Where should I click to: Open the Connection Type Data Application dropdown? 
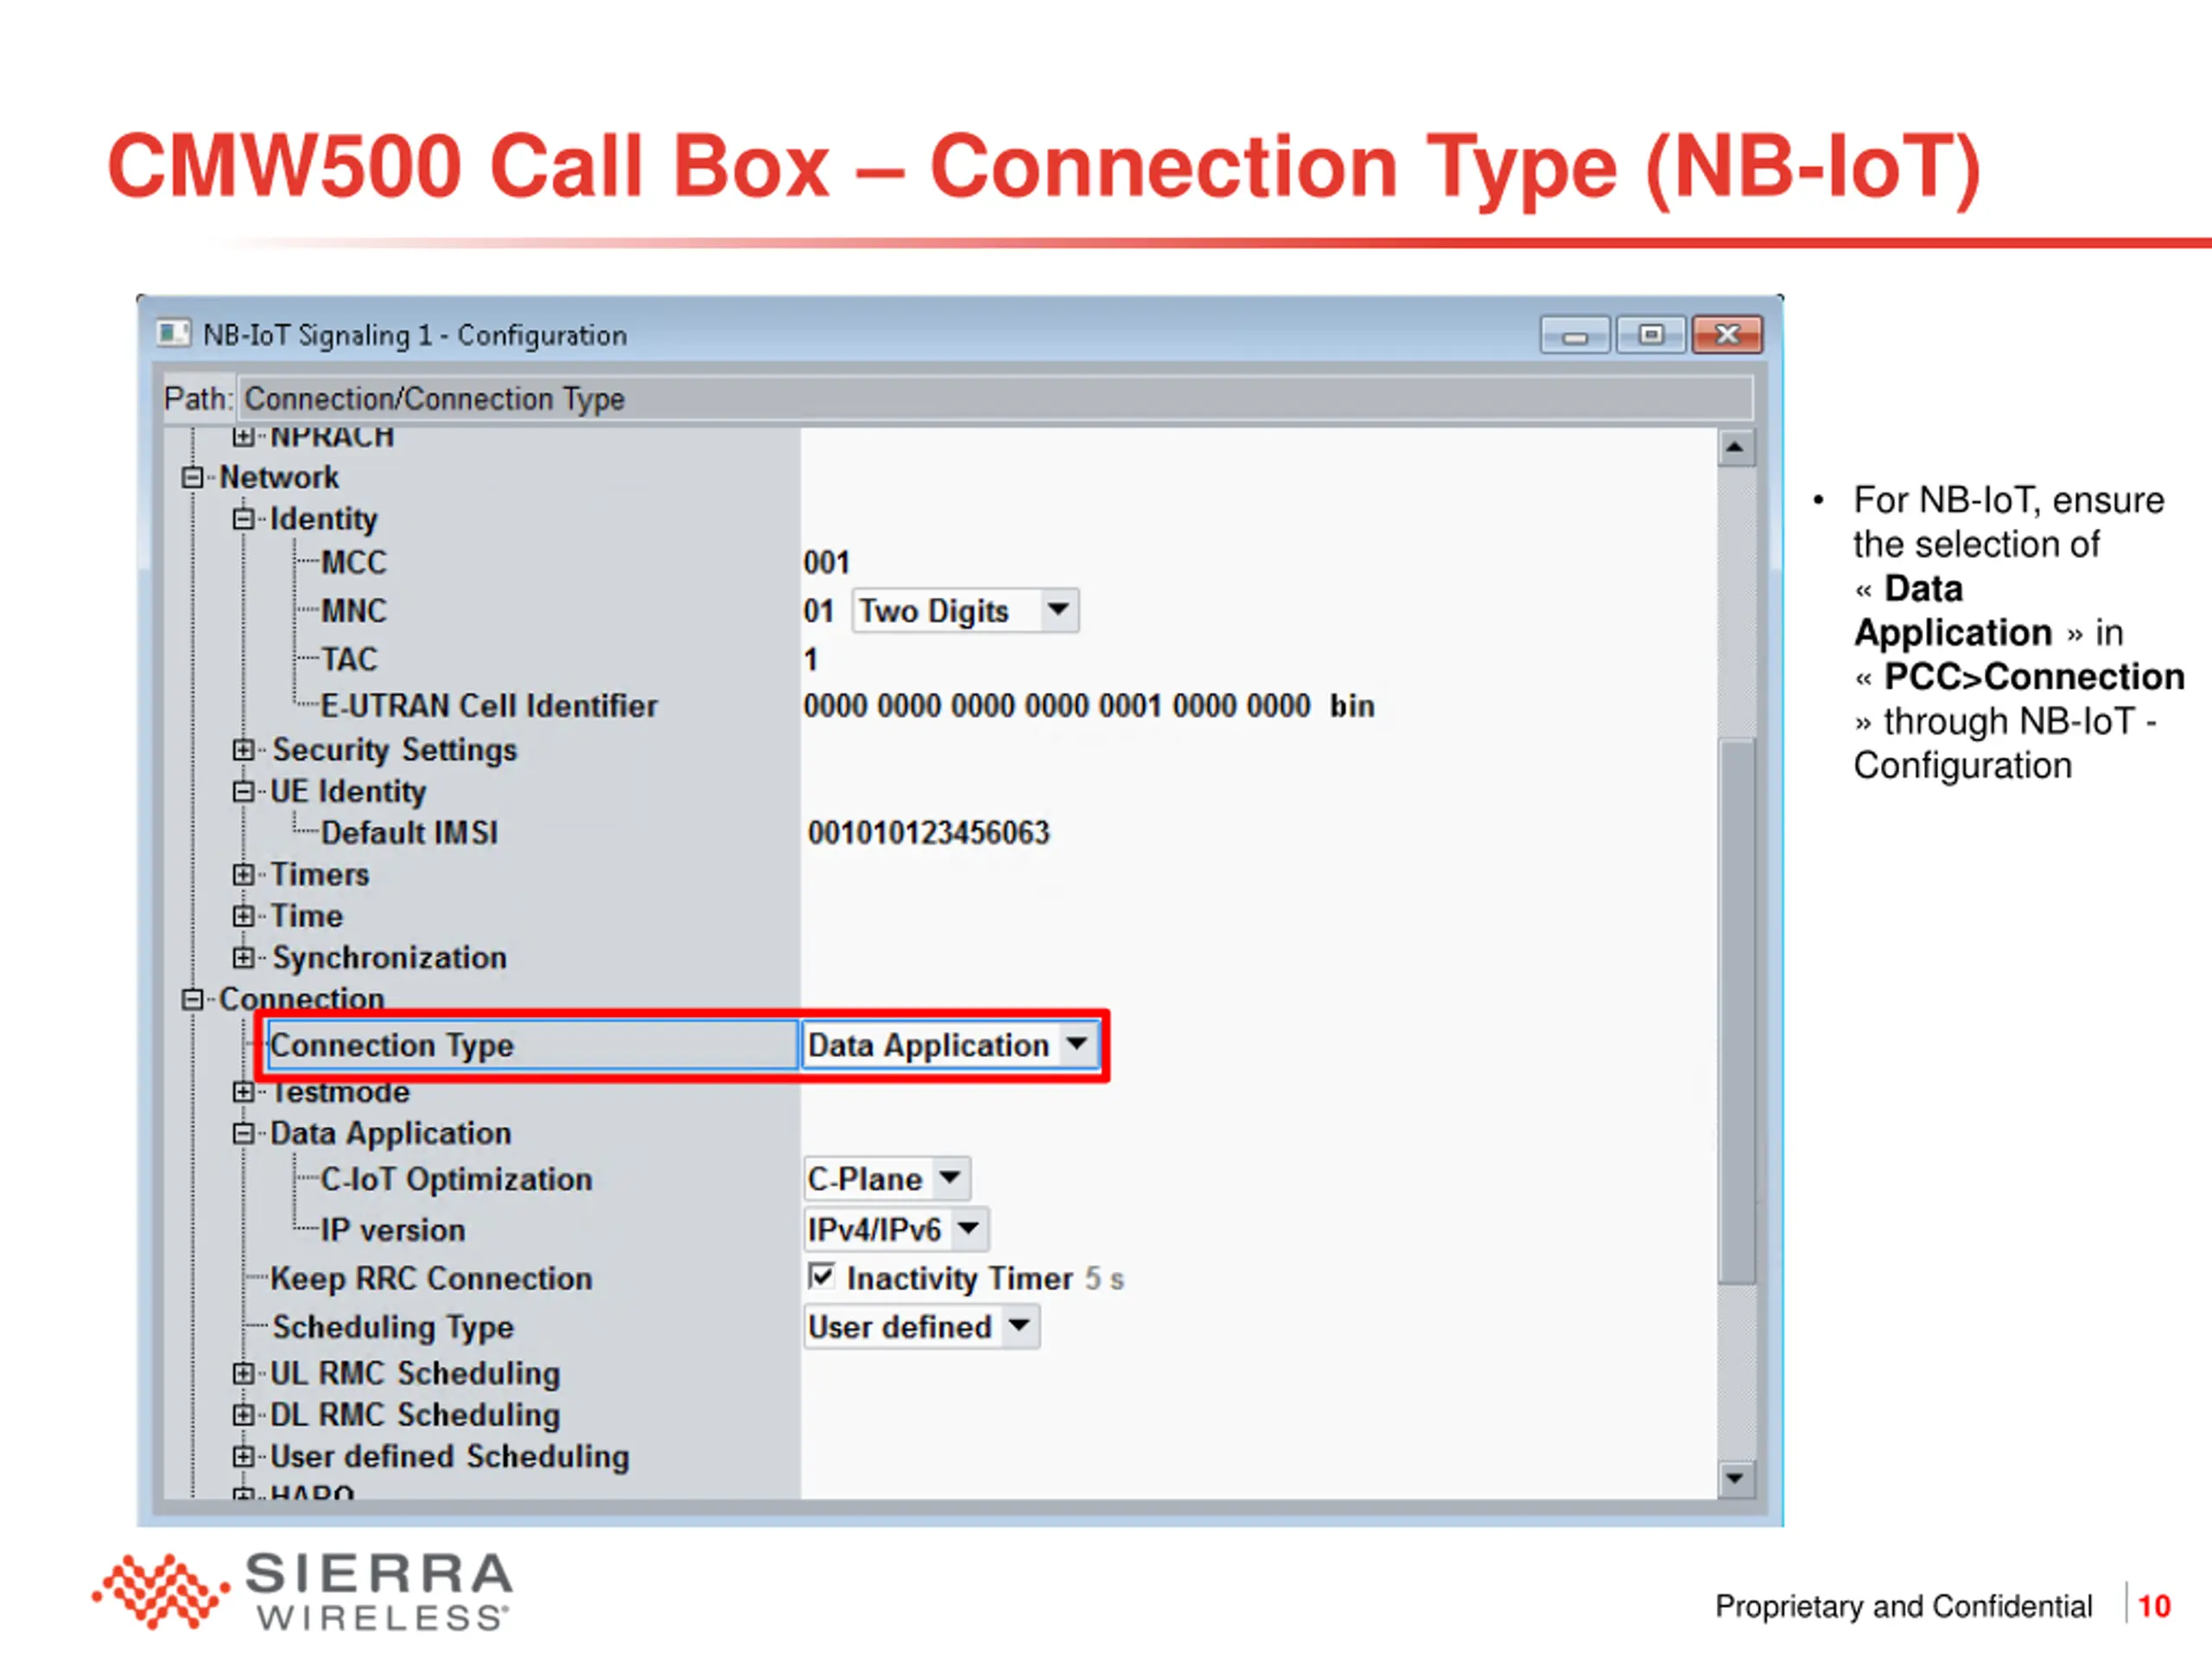(x=1077, y=1045)
